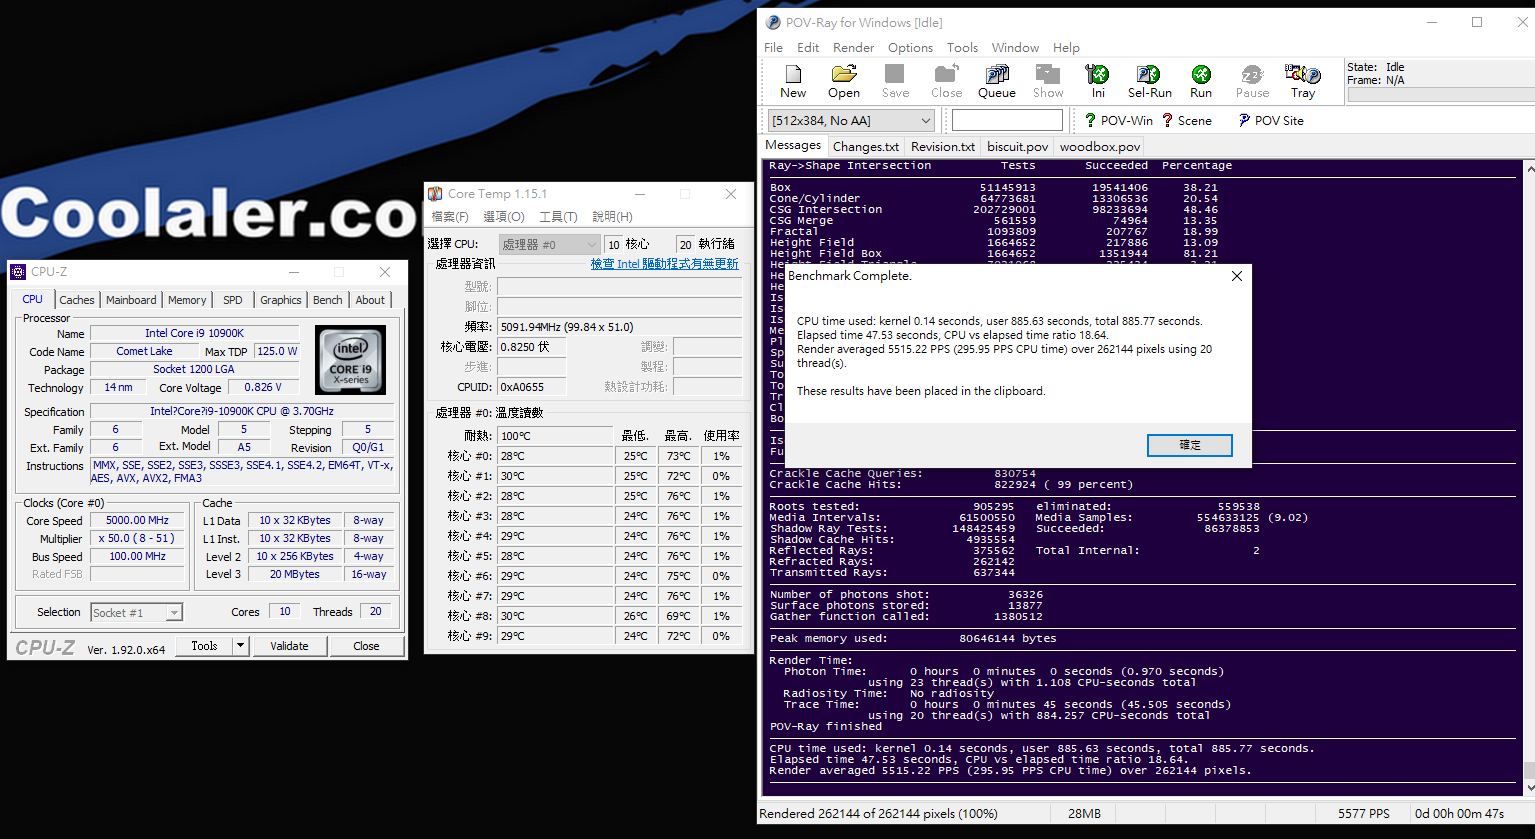This screenshot has width=1535, height=839.
Task: Open a file with POV-Ray Open icon
Action: point(844,81)
